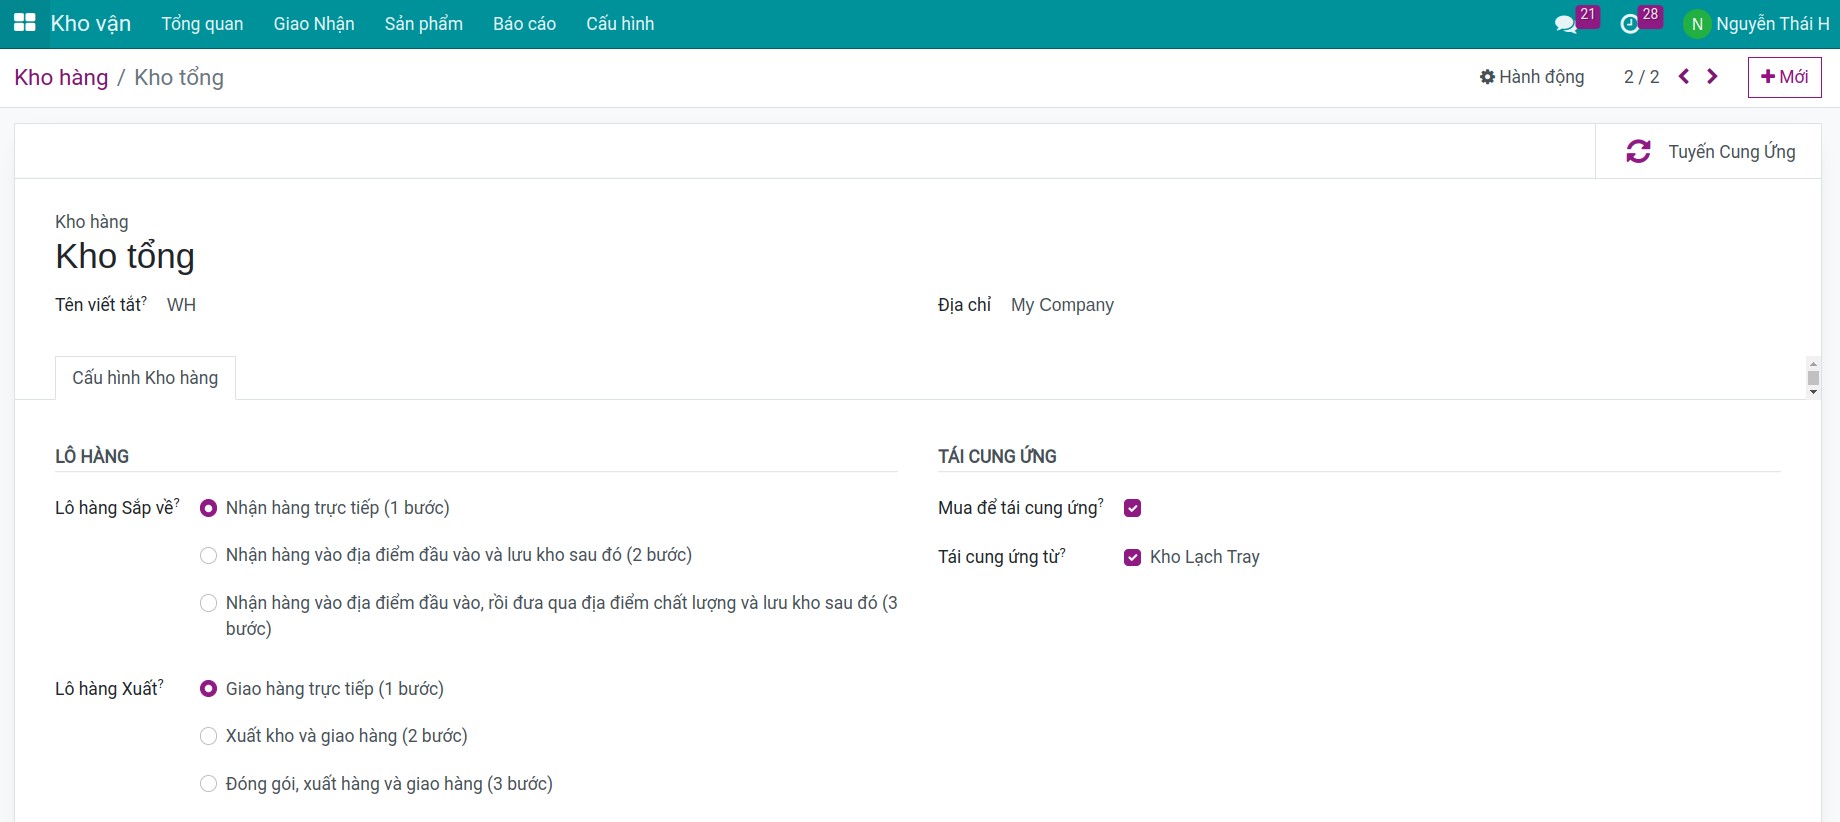1840x822 pixels.
Task: Click the user avatar N icon
Action: click(1696, 24)
